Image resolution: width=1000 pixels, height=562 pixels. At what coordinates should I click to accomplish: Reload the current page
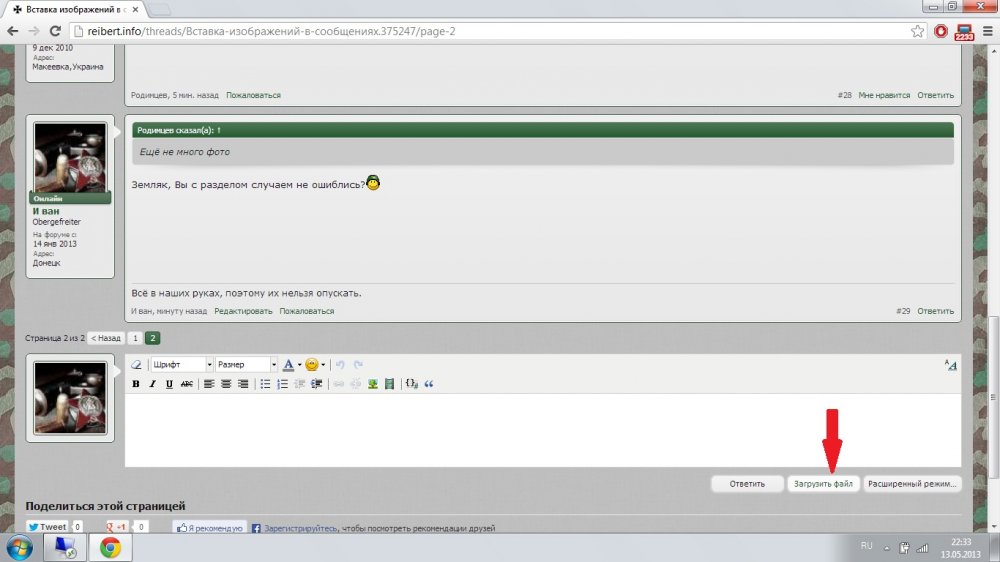[55, 31]
